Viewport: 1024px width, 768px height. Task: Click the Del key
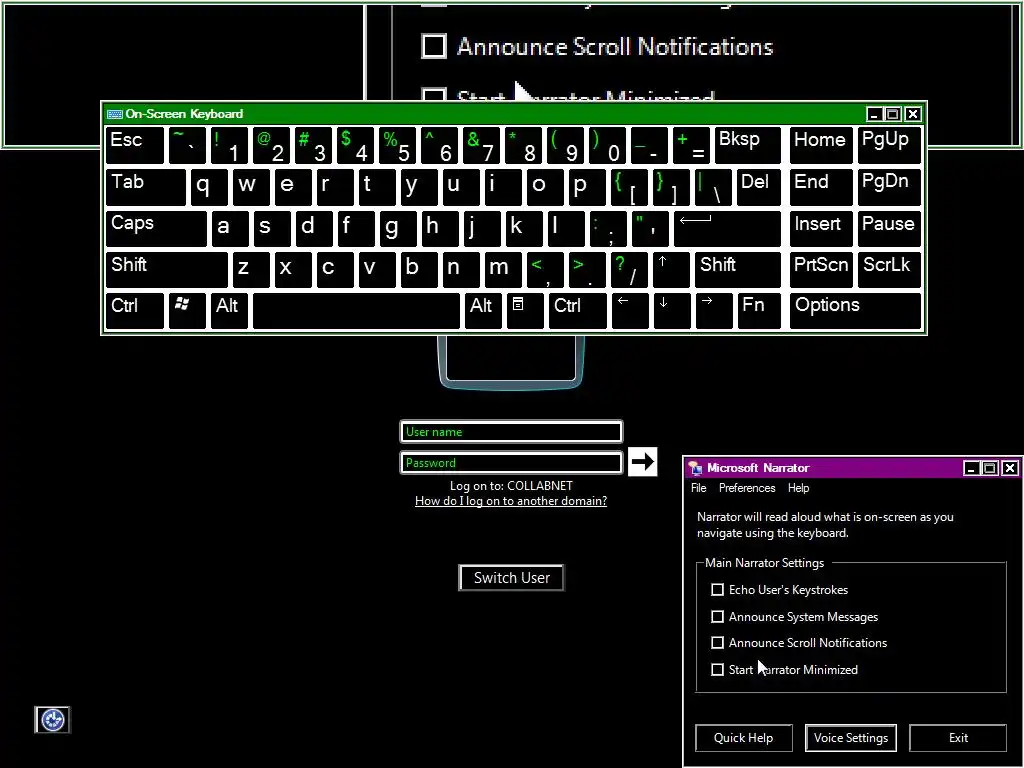pos(758,187)
